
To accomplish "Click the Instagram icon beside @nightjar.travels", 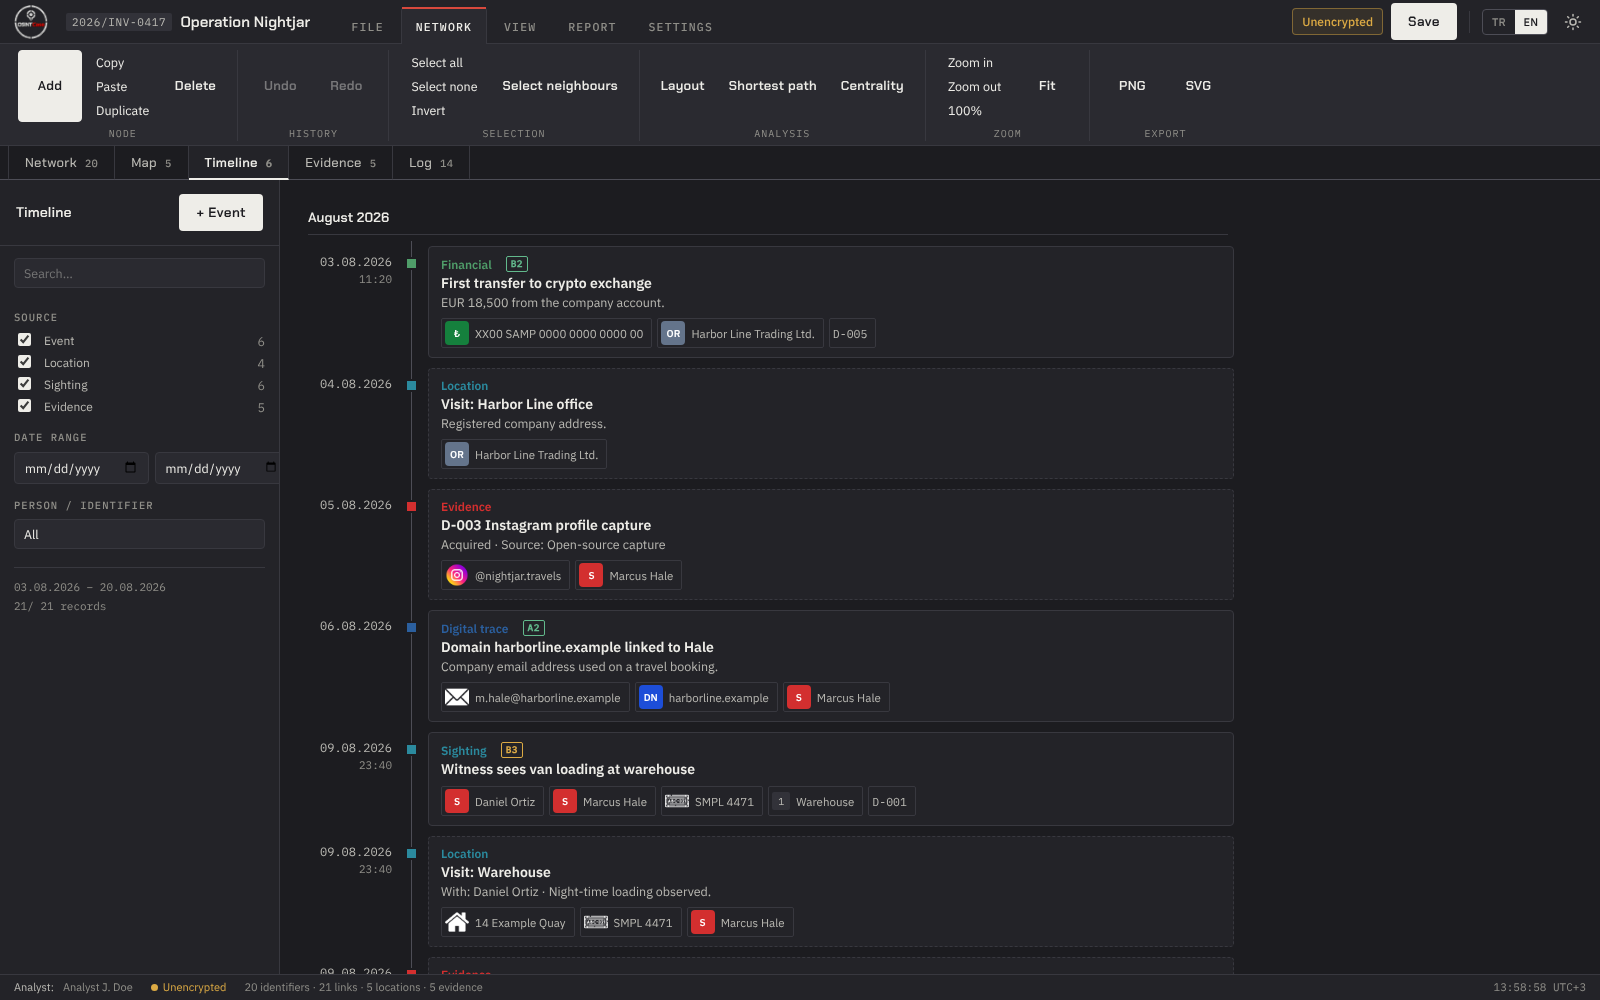I will [x=457, y=576].
